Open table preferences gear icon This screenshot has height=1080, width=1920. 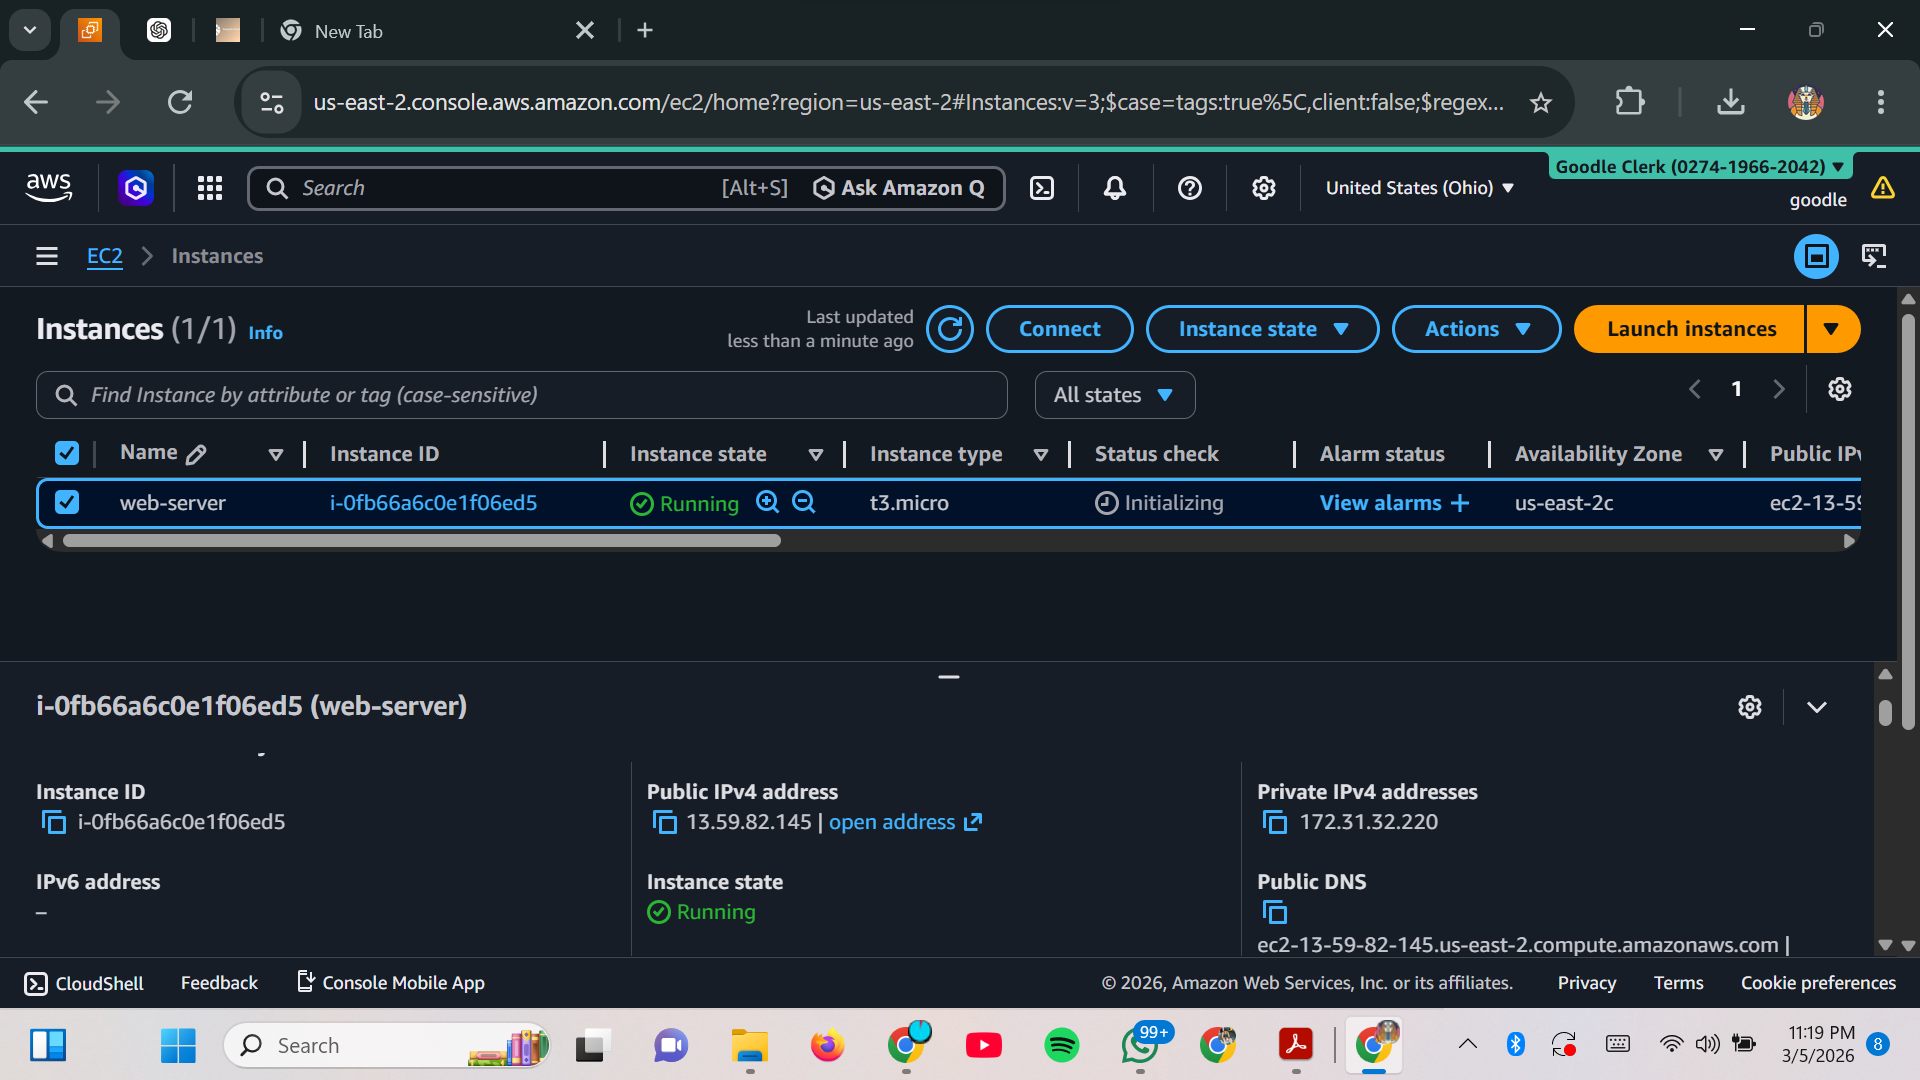pyautogui.click(x=1840, y=389)
